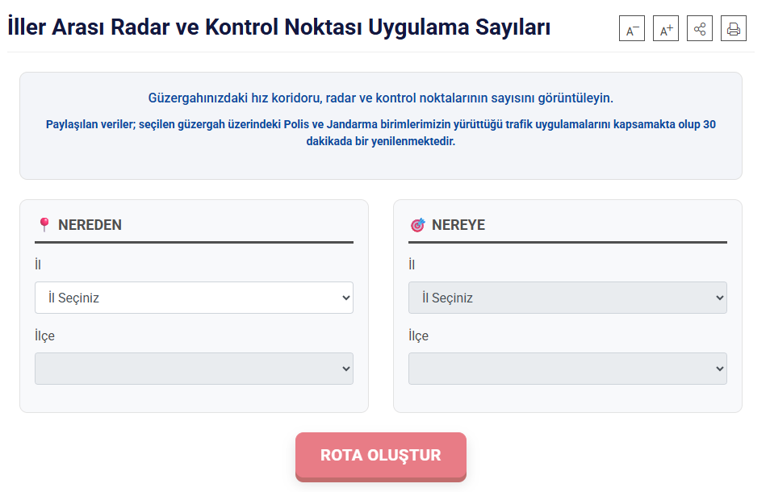Decrease the page font size (A-)
This screenshot has width=770, height=492.
tap(632, 29)
